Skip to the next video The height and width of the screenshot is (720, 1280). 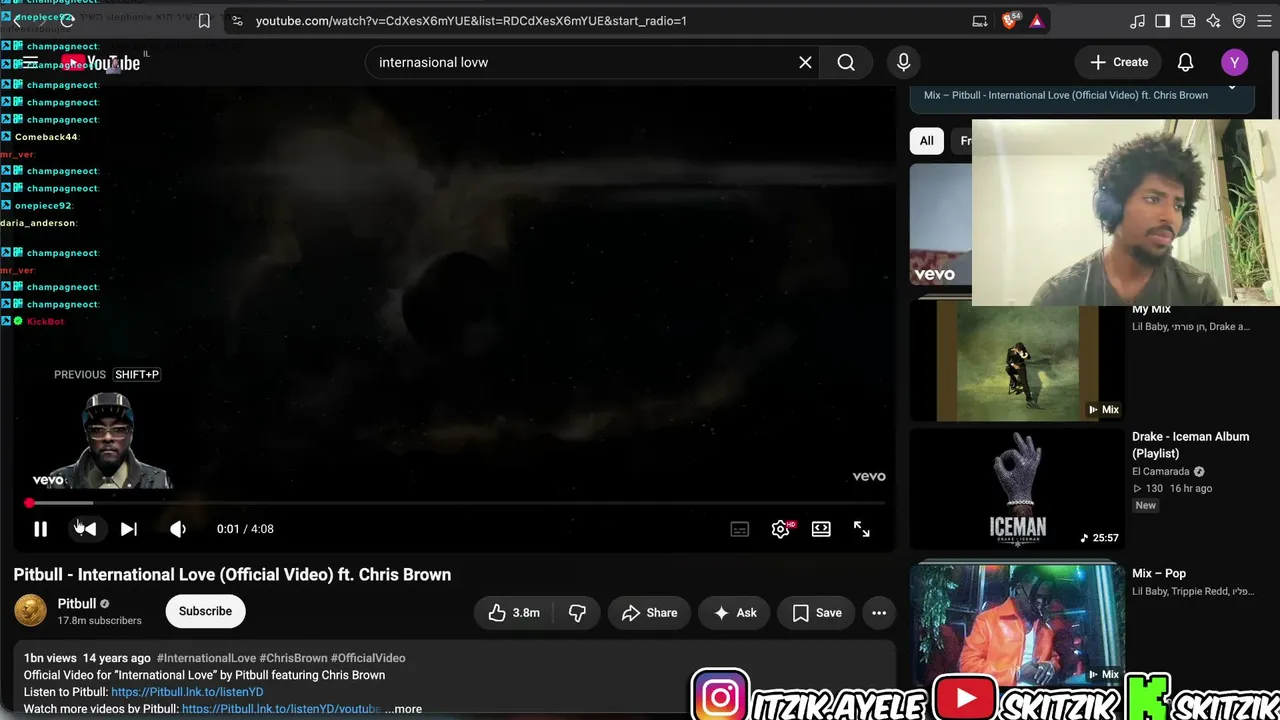tap(129, 529)
